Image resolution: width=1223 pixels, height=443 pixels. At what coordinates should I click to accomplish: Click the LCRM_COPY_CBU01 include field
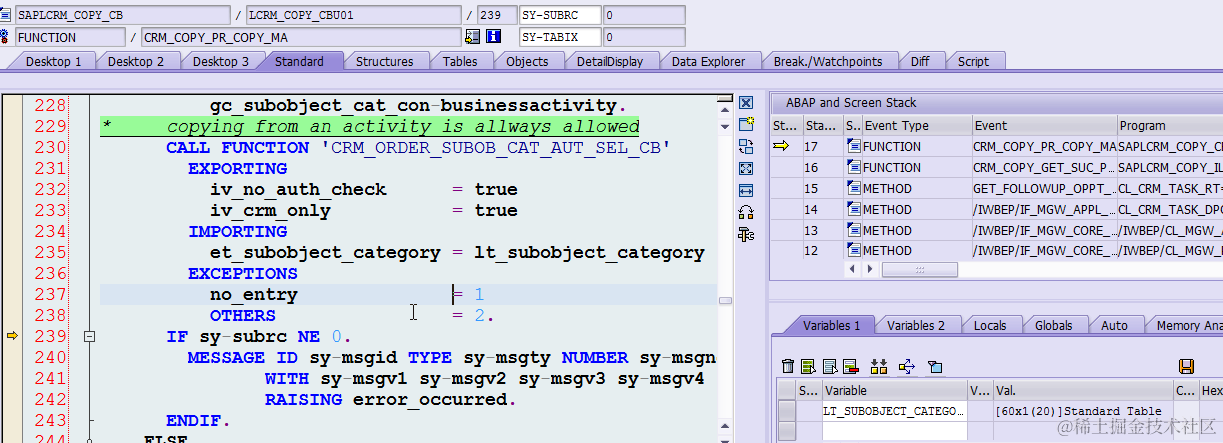[354, 15]
